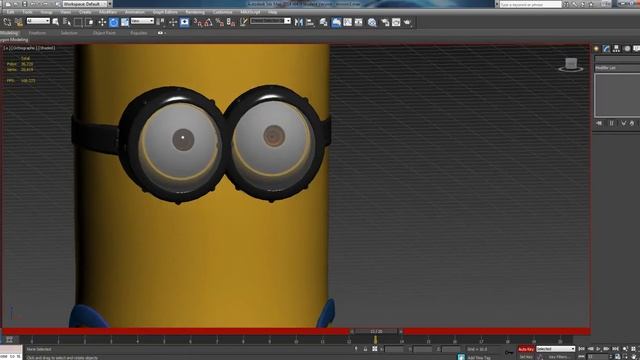Toggle Auto Key animation mode
This screenshot has width=640, height=360.
(x=526, y=349)
